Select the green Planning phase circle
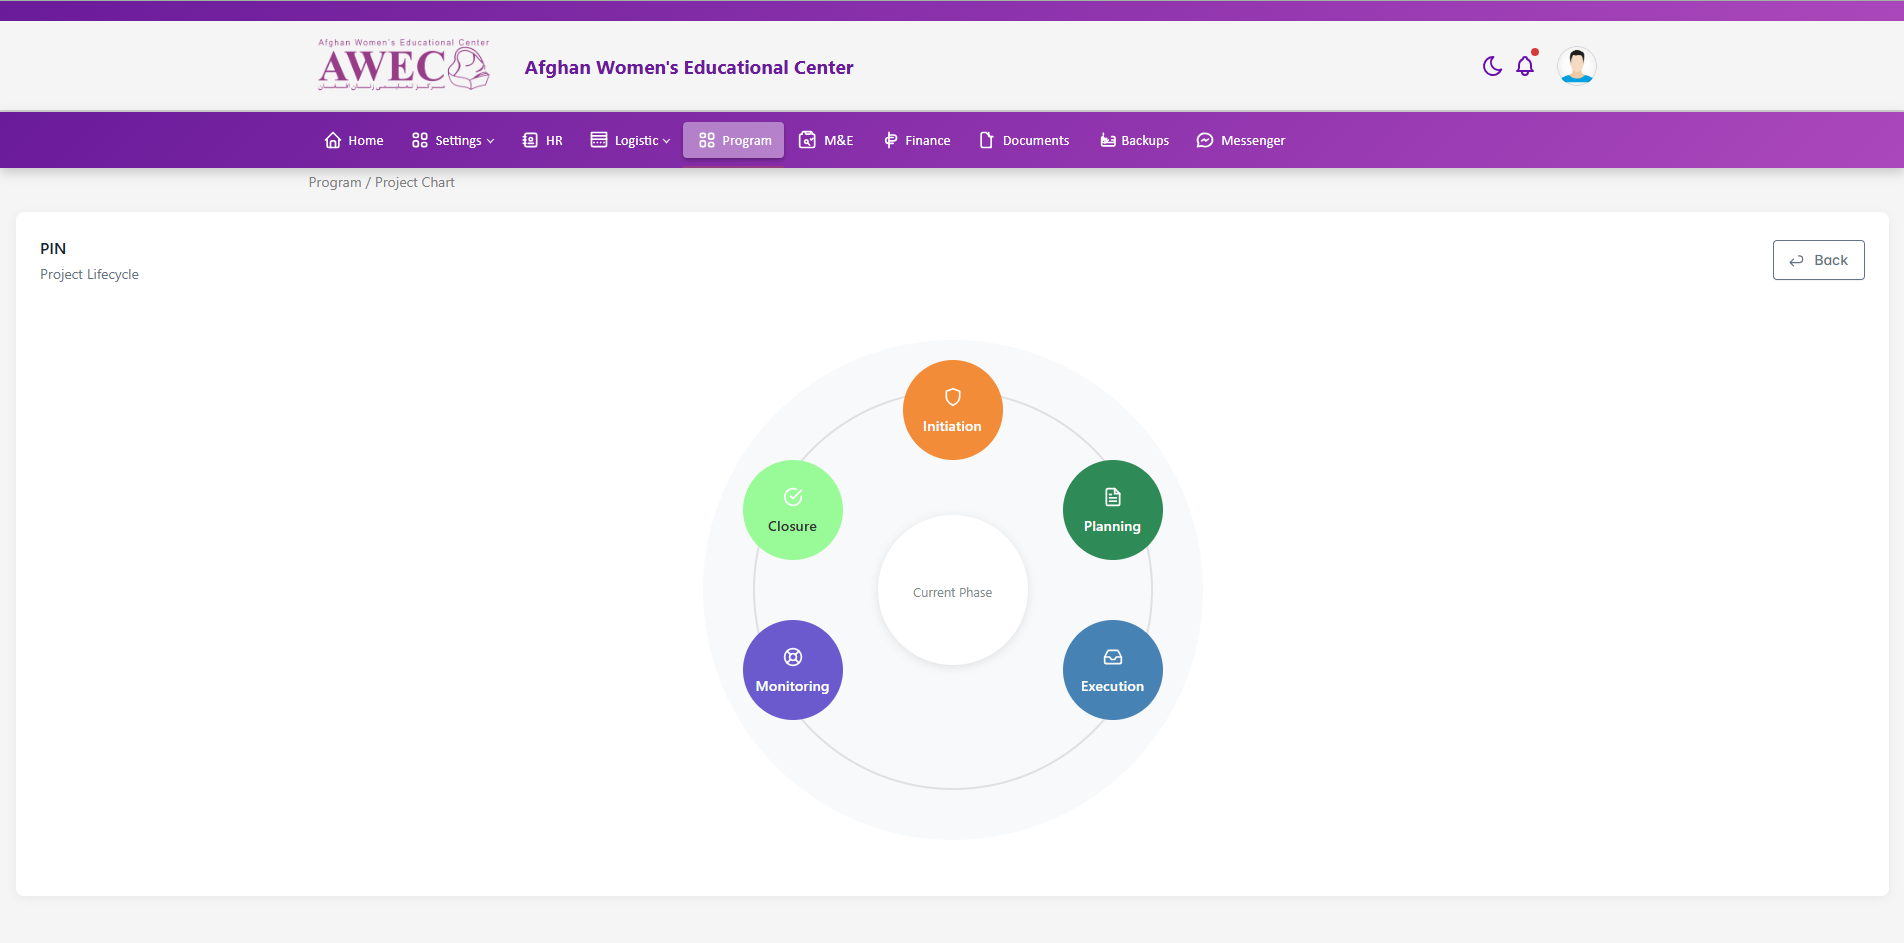Screen dimensions: 1904x943 point(1112,510)
